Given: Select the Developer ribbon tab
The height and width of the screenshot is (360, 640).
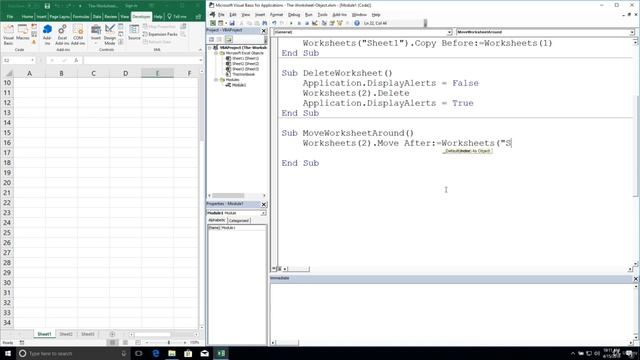Looking at the screenshot, I should (x=141, y=17).
